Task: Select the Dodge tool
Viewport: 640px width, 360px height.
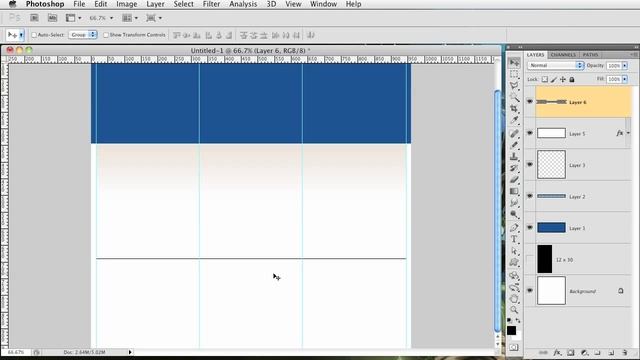Action: point(514,214)
